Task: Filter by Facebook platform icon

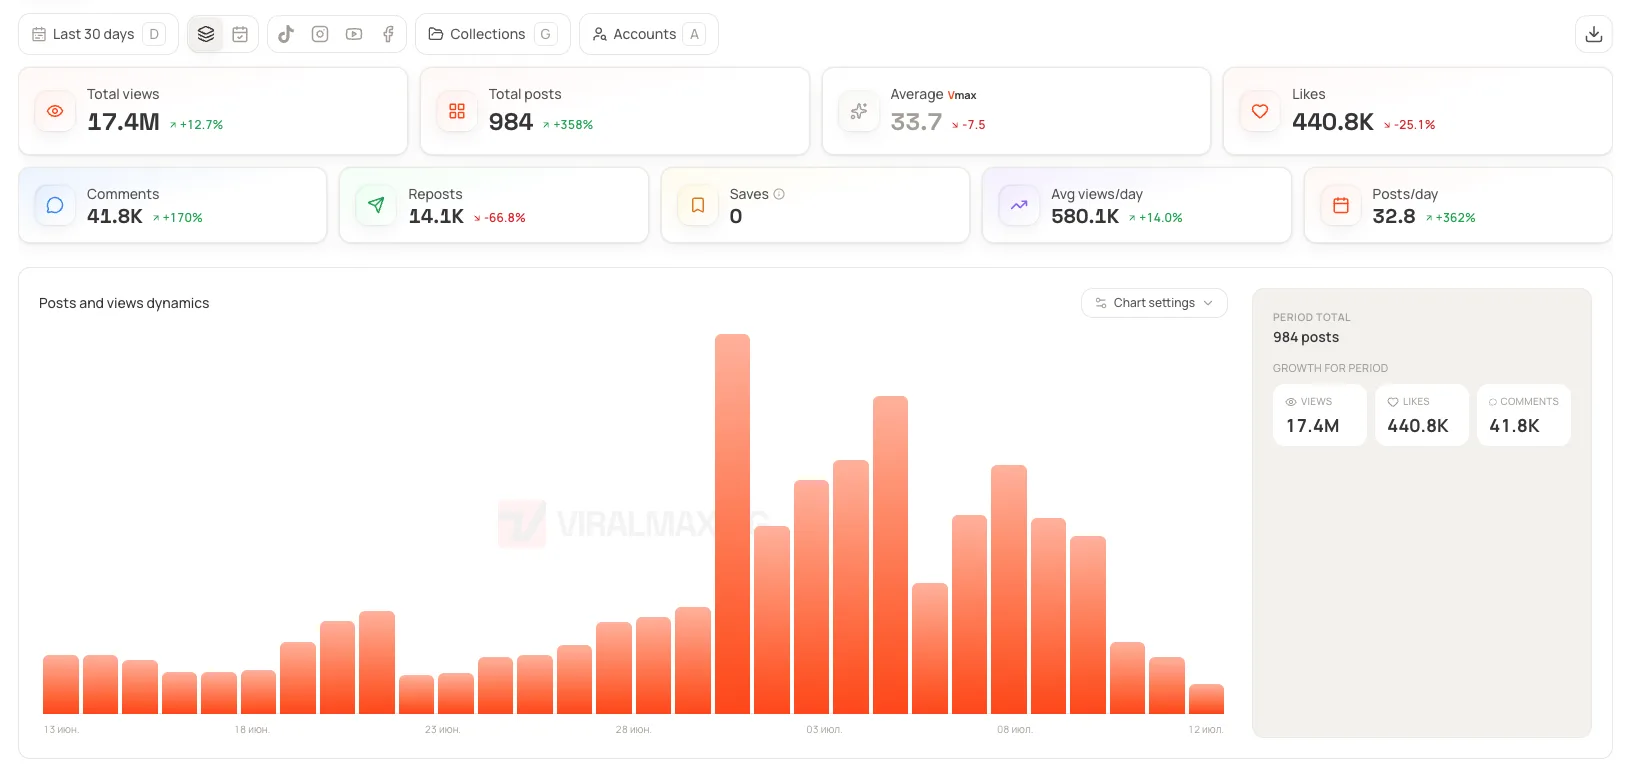Action: [388, 34]
